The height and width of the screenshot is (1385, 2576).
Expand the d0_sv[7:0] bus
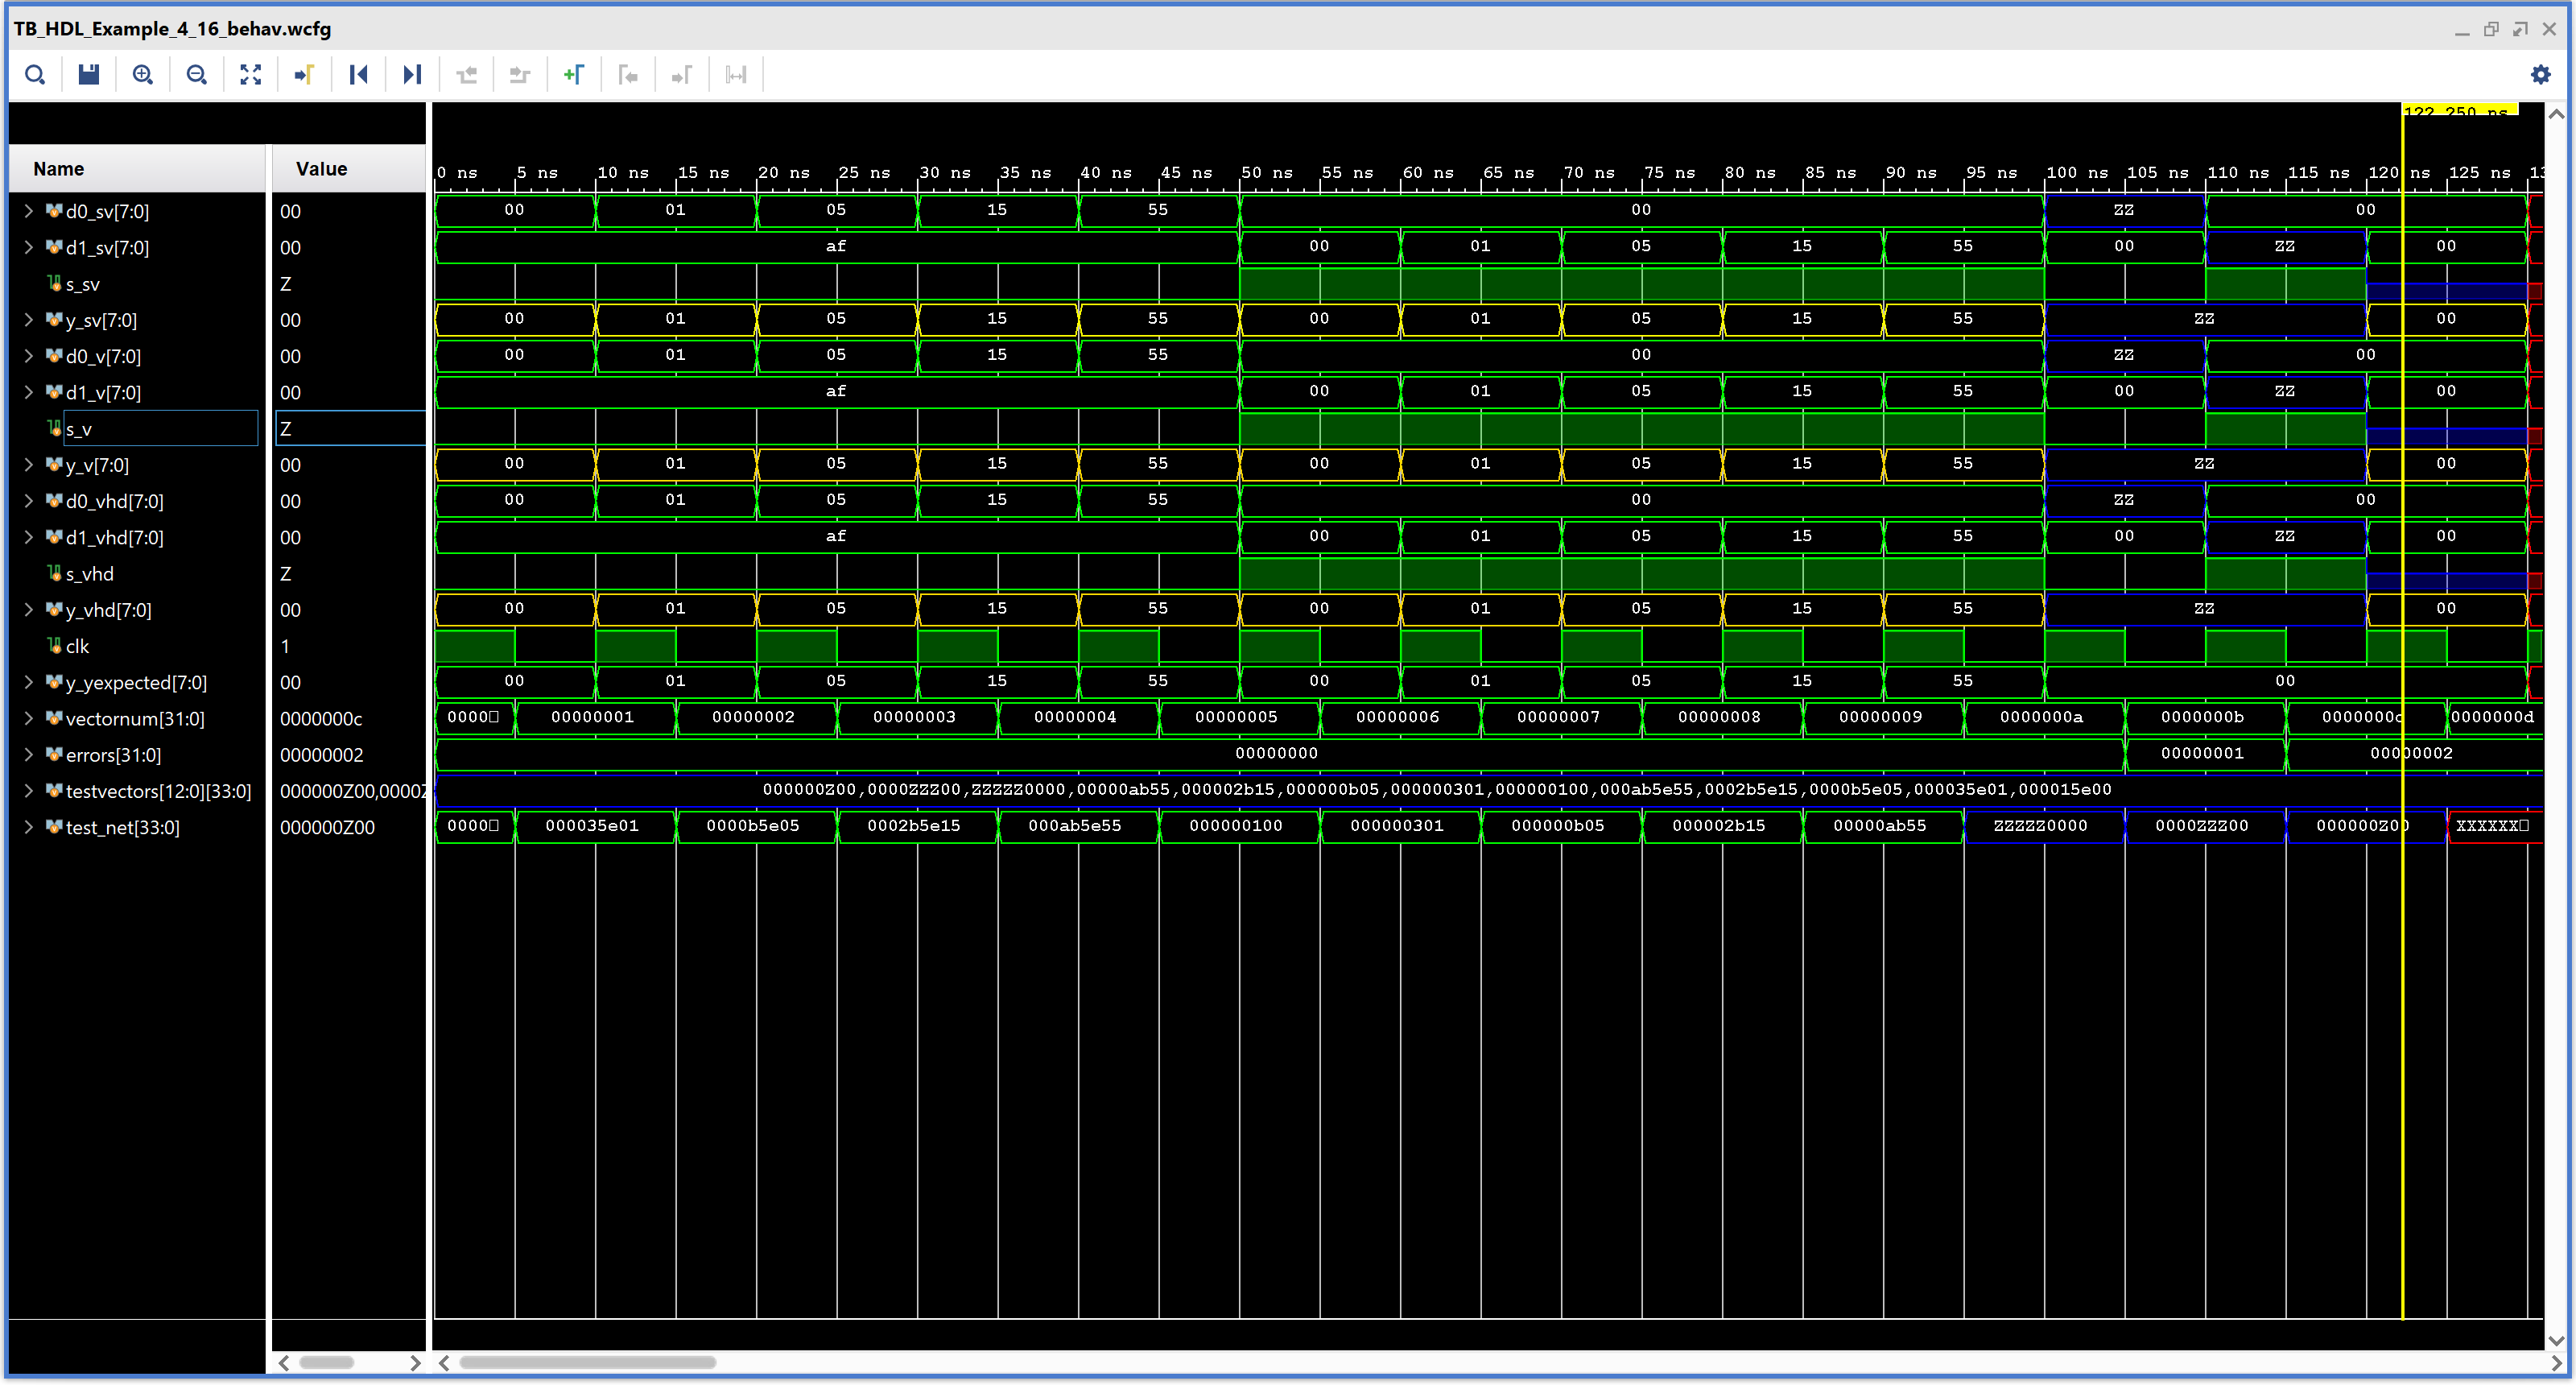tap(29, 211)
